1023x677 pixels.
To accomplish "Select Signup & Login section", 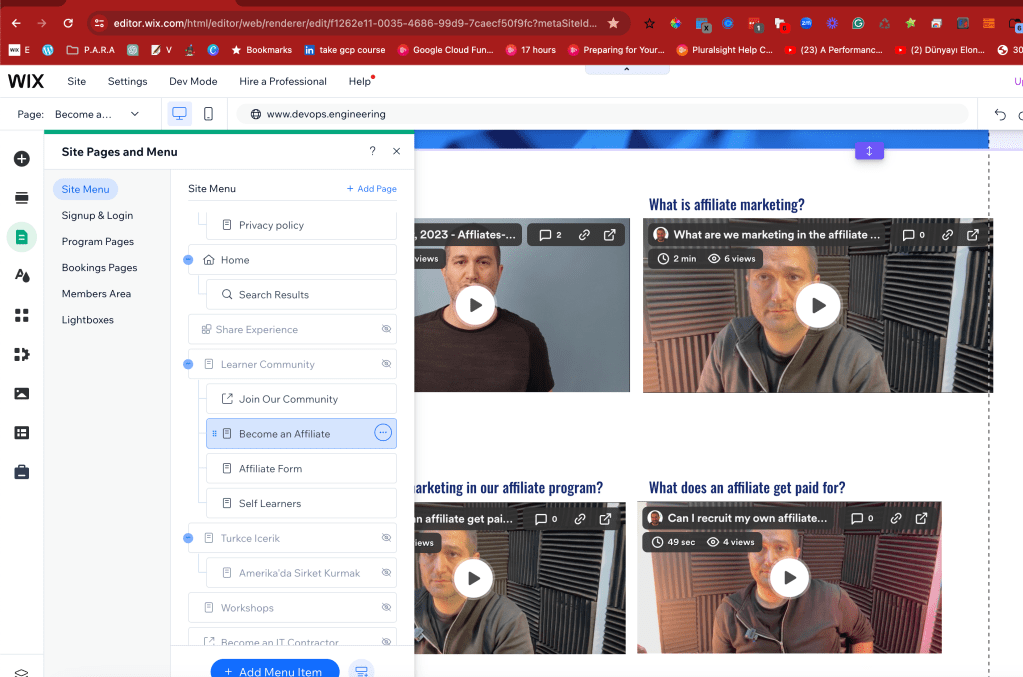I will point(97,215).
